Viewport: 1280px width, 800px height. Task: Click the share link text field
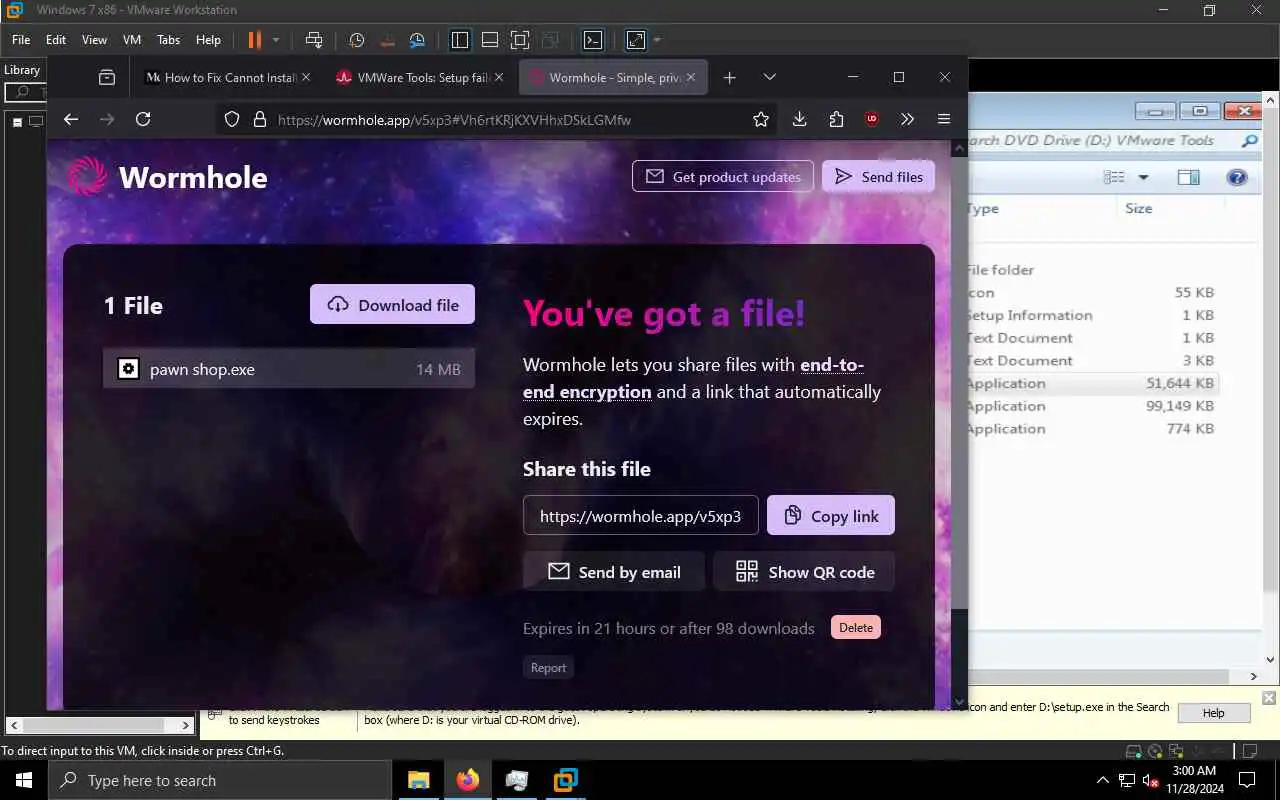click(x=641, y=516)
